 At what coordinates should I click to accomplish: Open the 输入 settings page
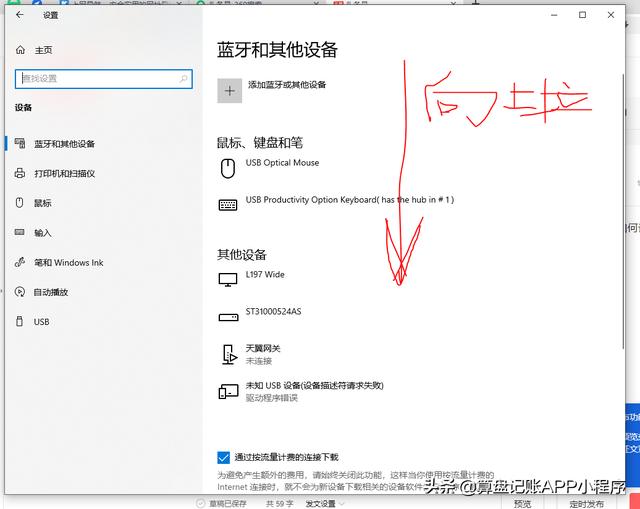pos(33,233)
